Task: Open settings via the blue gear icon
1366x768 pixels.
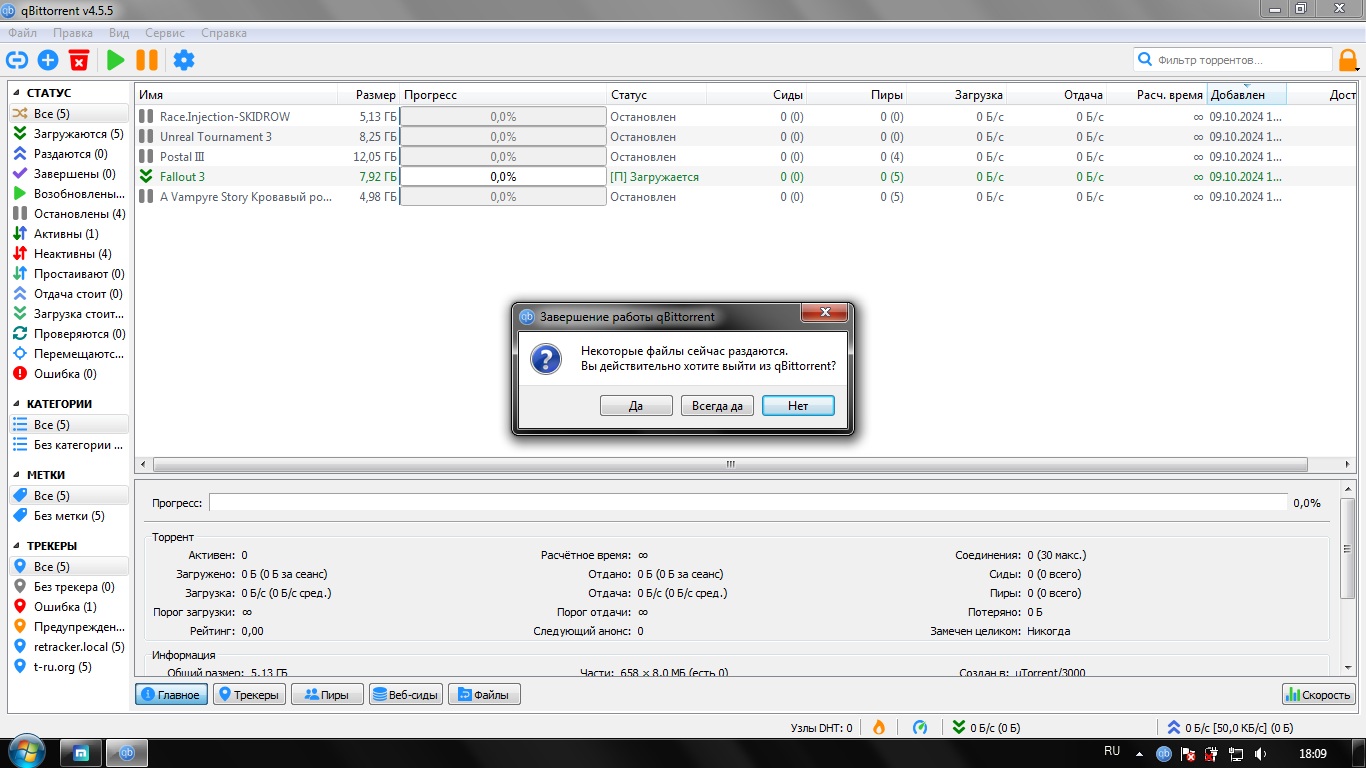Action: (184, 60)
